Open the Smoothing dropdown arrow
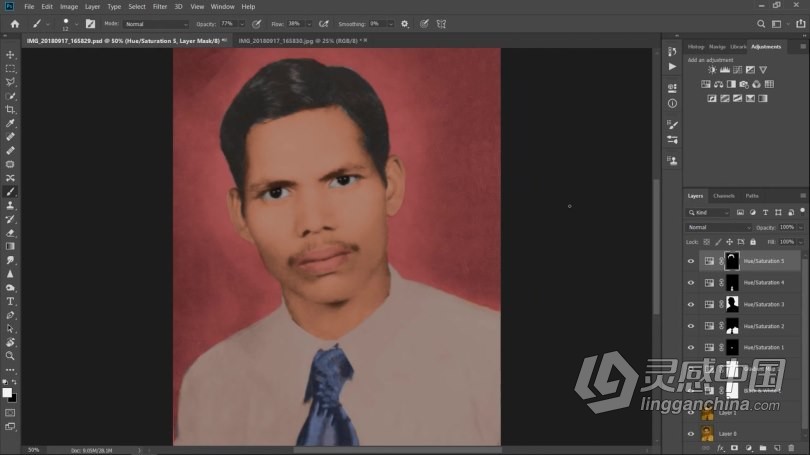The image size is (810, 455). point(391,24)
